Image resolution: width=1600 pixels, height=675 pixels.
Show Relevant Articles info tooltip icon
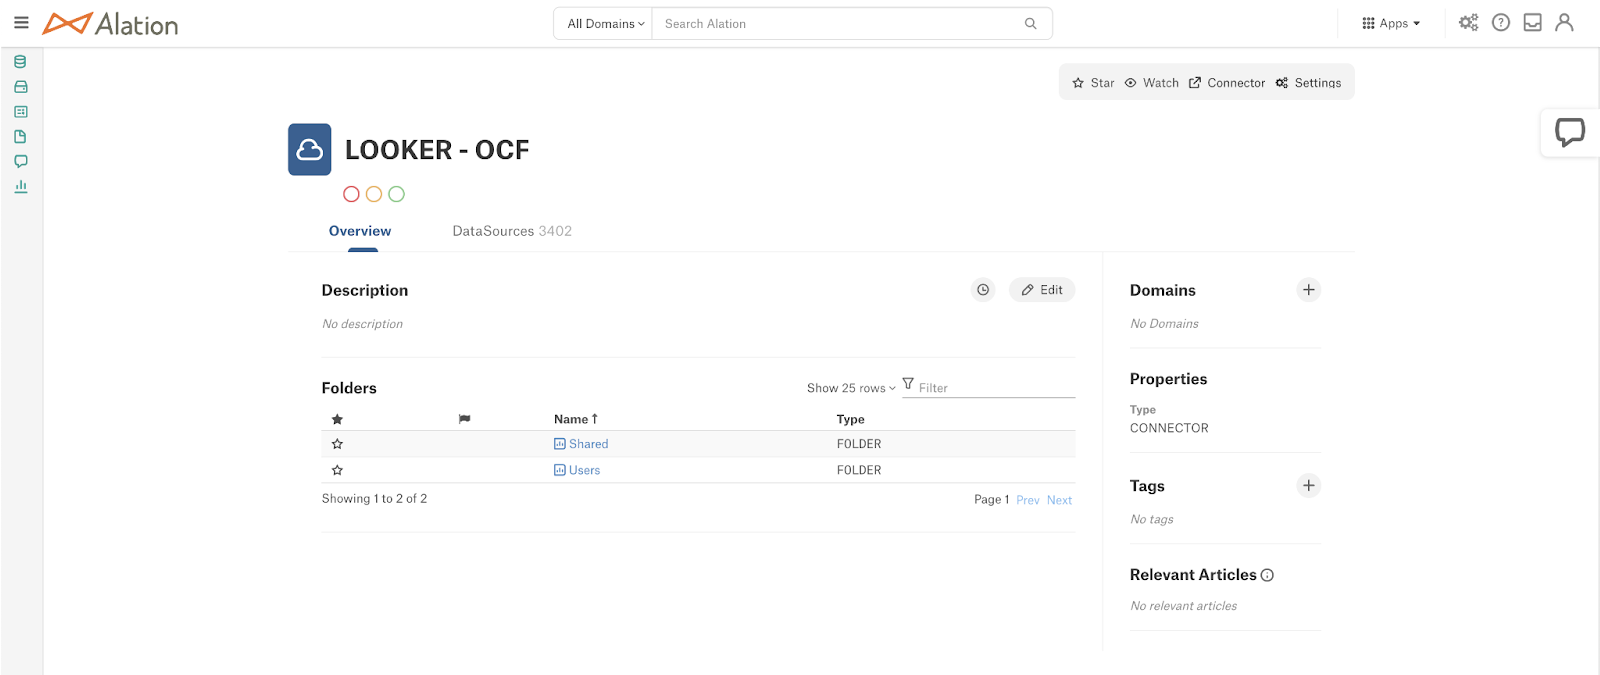click(1267, 575)
